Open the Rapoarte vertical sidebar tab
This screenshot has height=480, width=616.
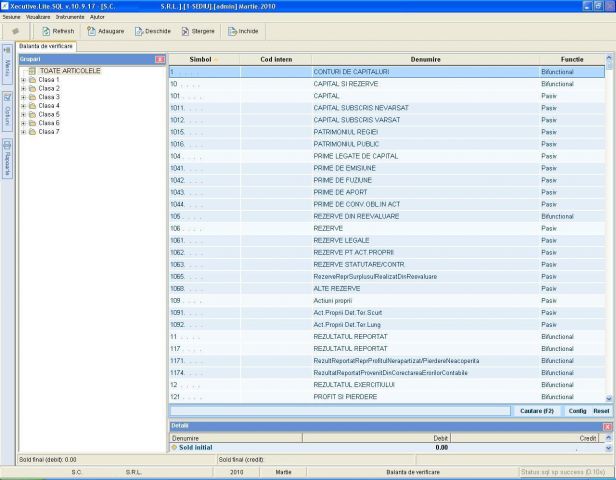(x=7, y=159)
